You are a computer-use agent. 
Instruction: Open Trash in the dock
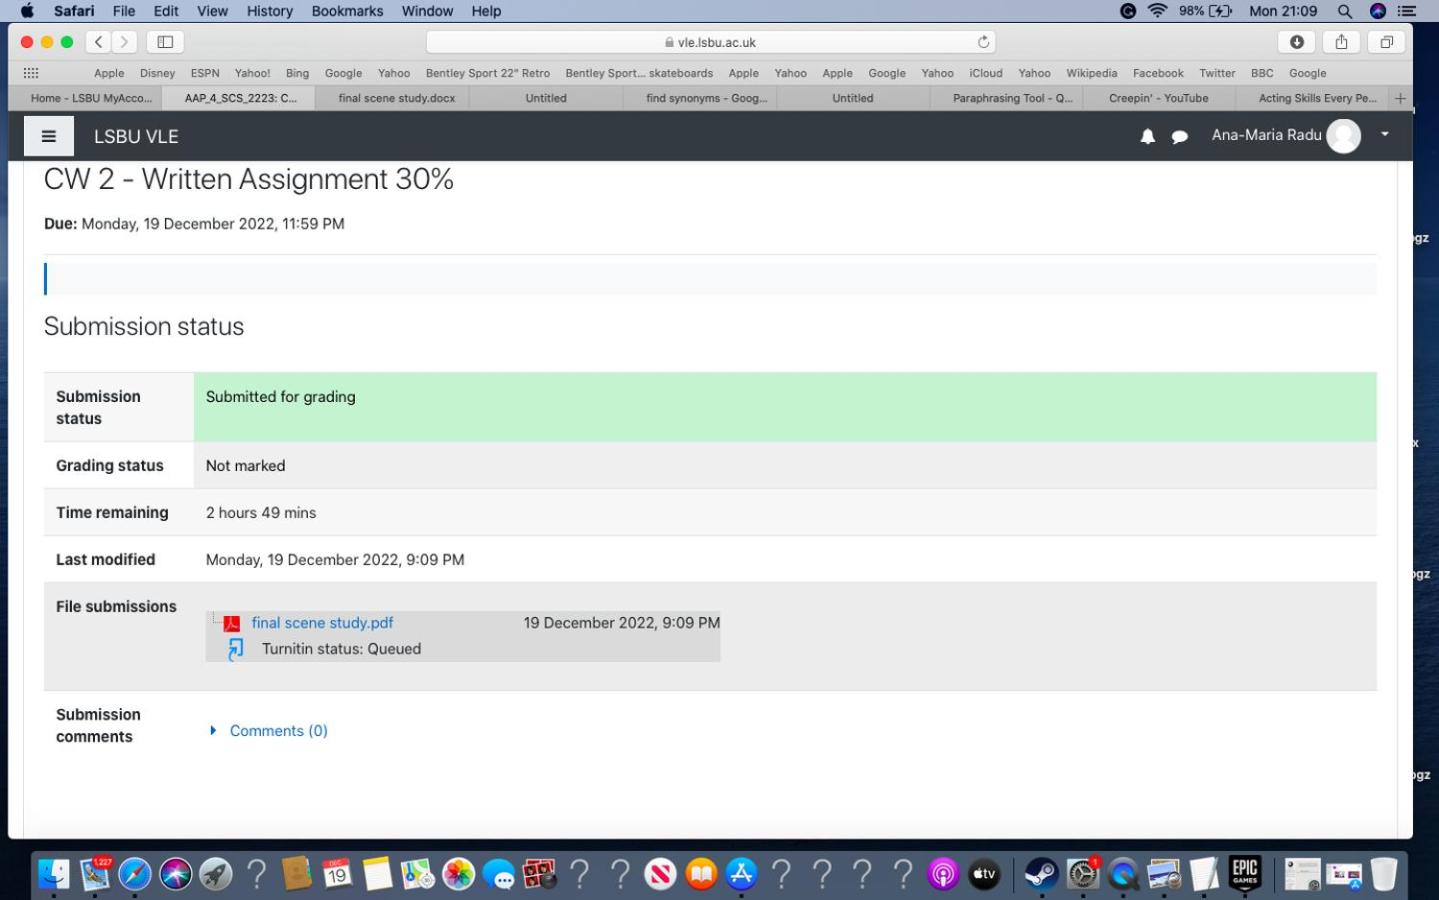pos(1384,874)
